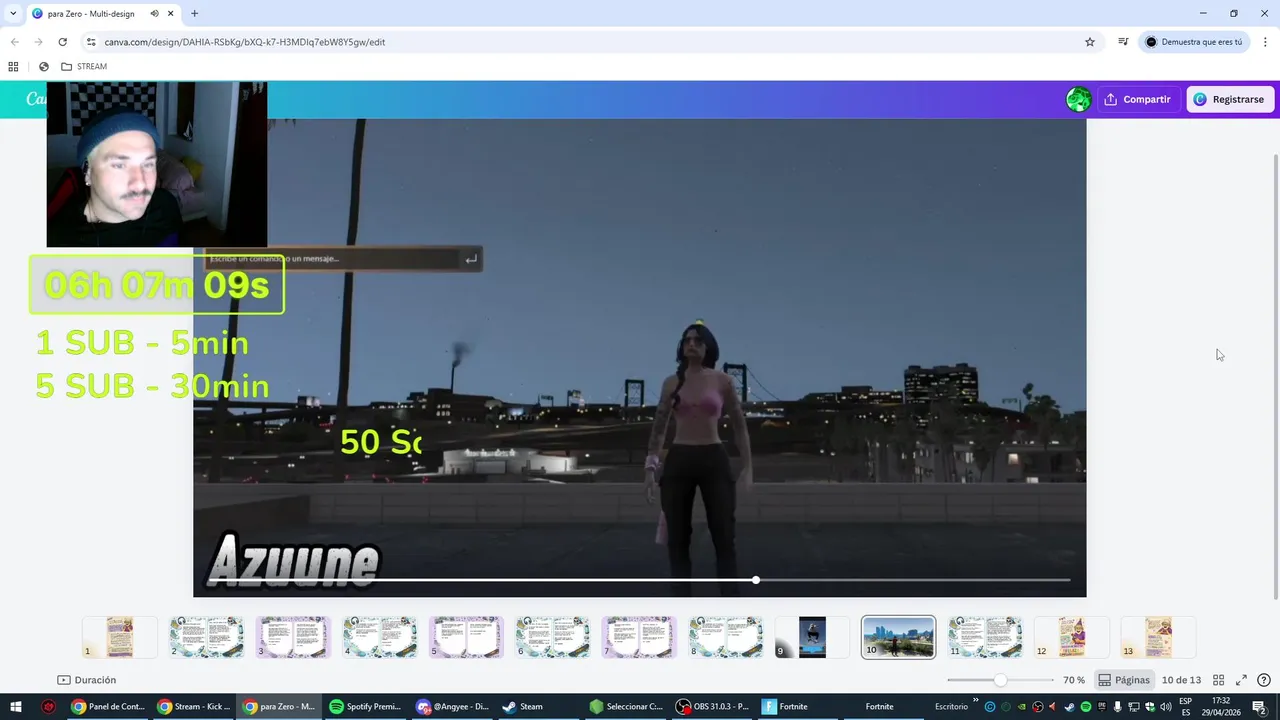
Task: Expand Escritorio toolbar chevron in taskbar
Action: tap(976, 700)
